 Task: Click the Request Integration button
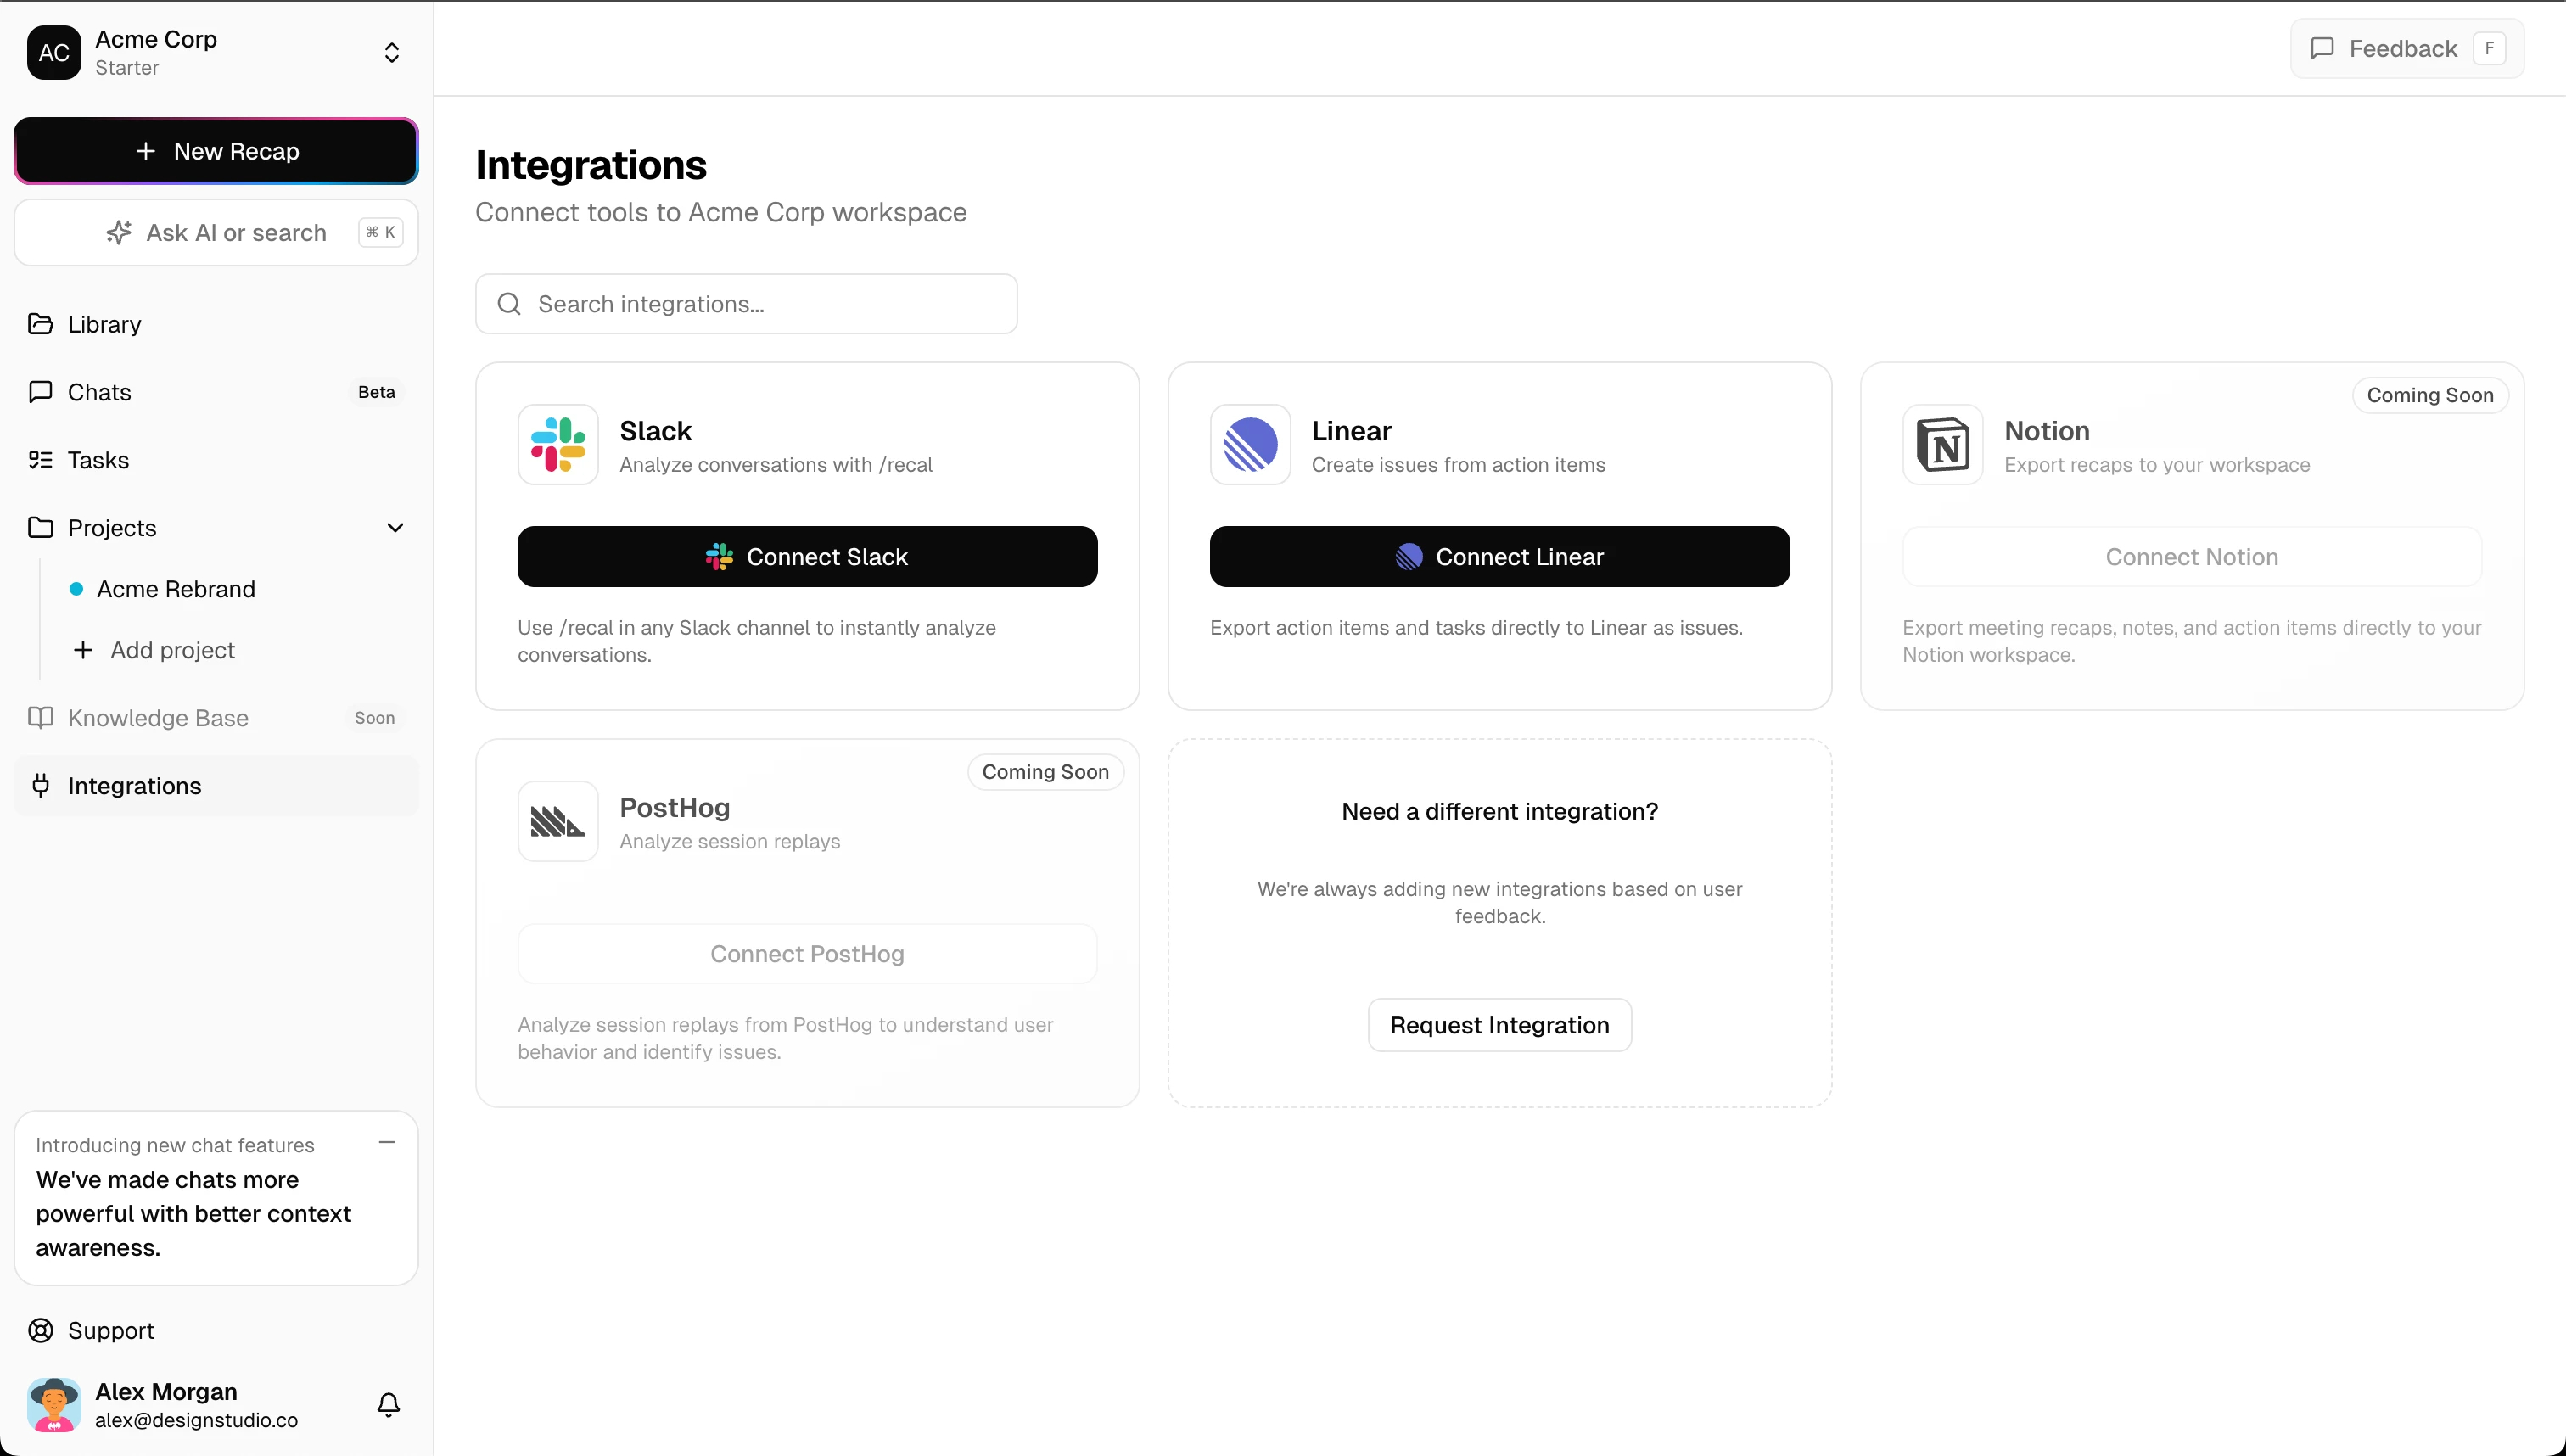1499,1025
